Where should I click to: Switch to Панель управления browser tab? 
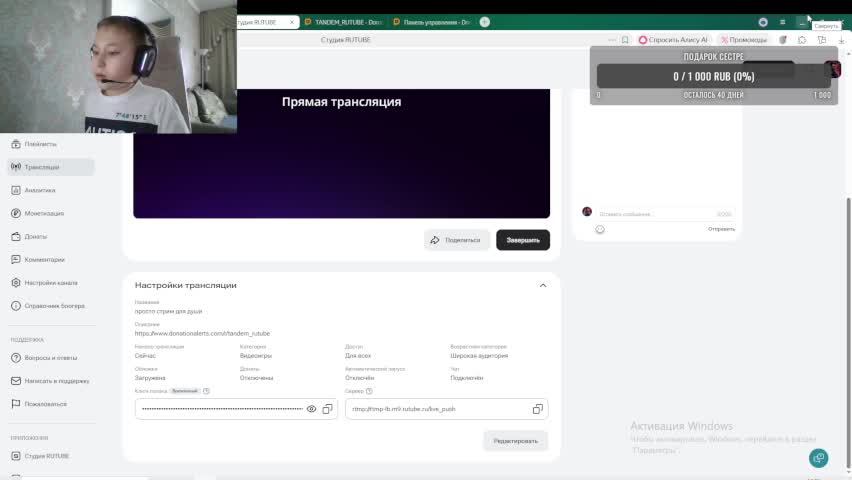(432, 22)
